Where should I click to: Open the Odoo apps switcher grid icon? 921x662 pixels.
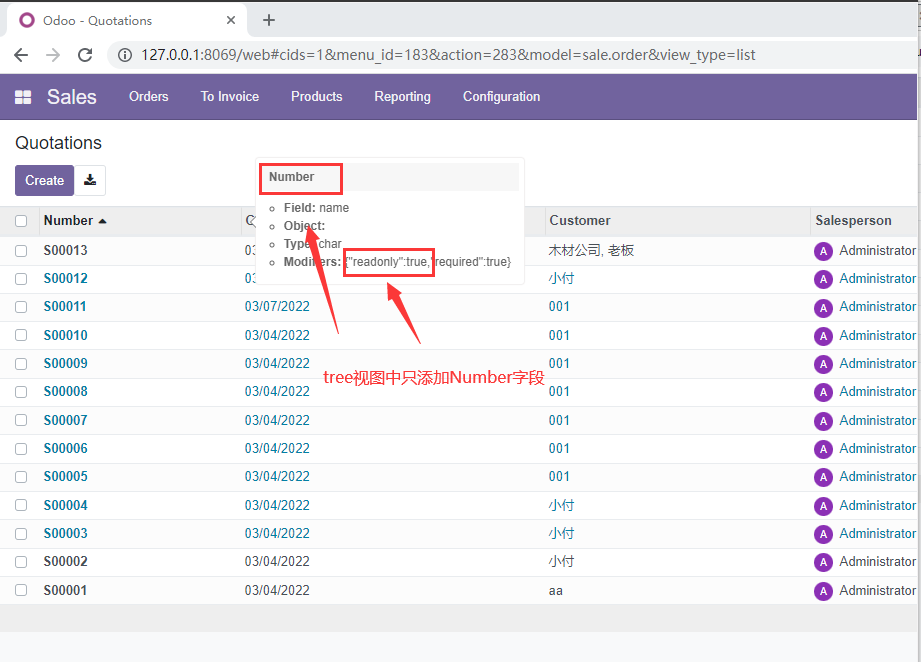24,96
